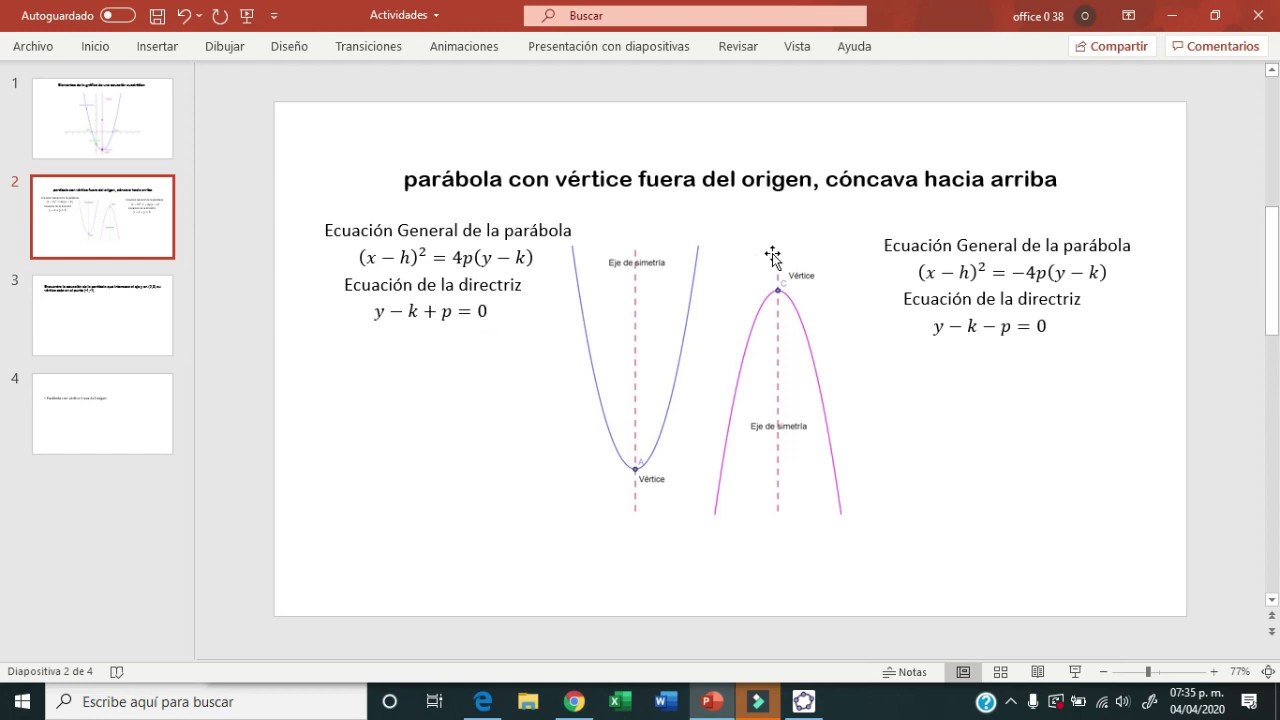The height and width of the screenshot is (720, 1280).
Task: Click Diapositiva 2 de 4 status text
Action: pos(50,672)
